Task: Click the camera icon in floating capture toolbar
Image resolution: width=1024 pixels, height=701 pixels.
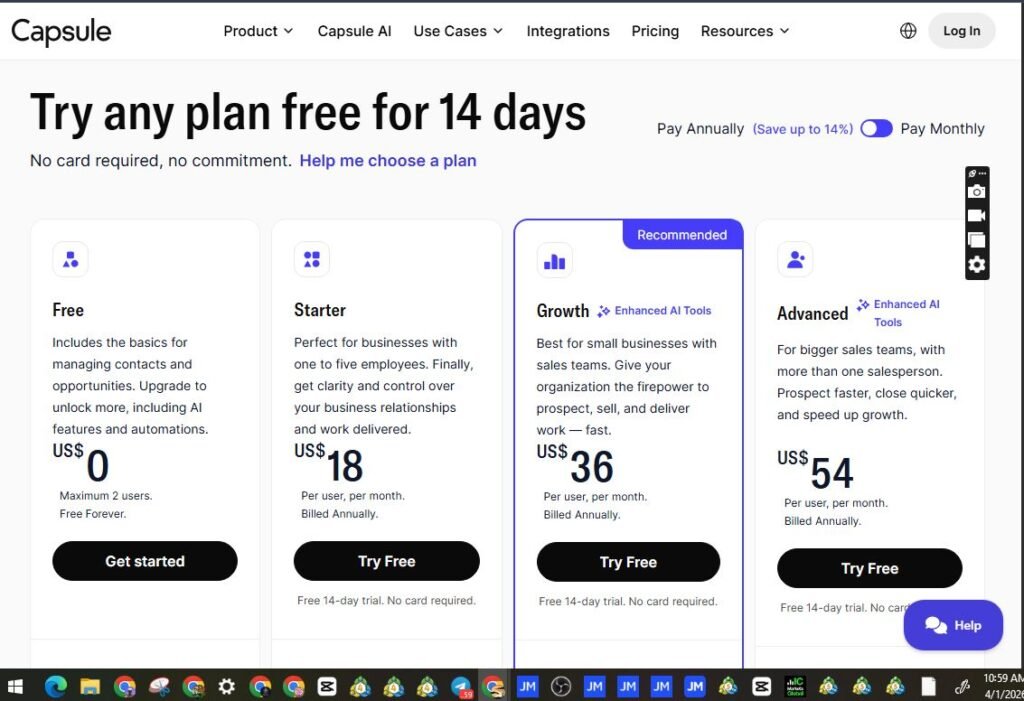Action: 976,191
